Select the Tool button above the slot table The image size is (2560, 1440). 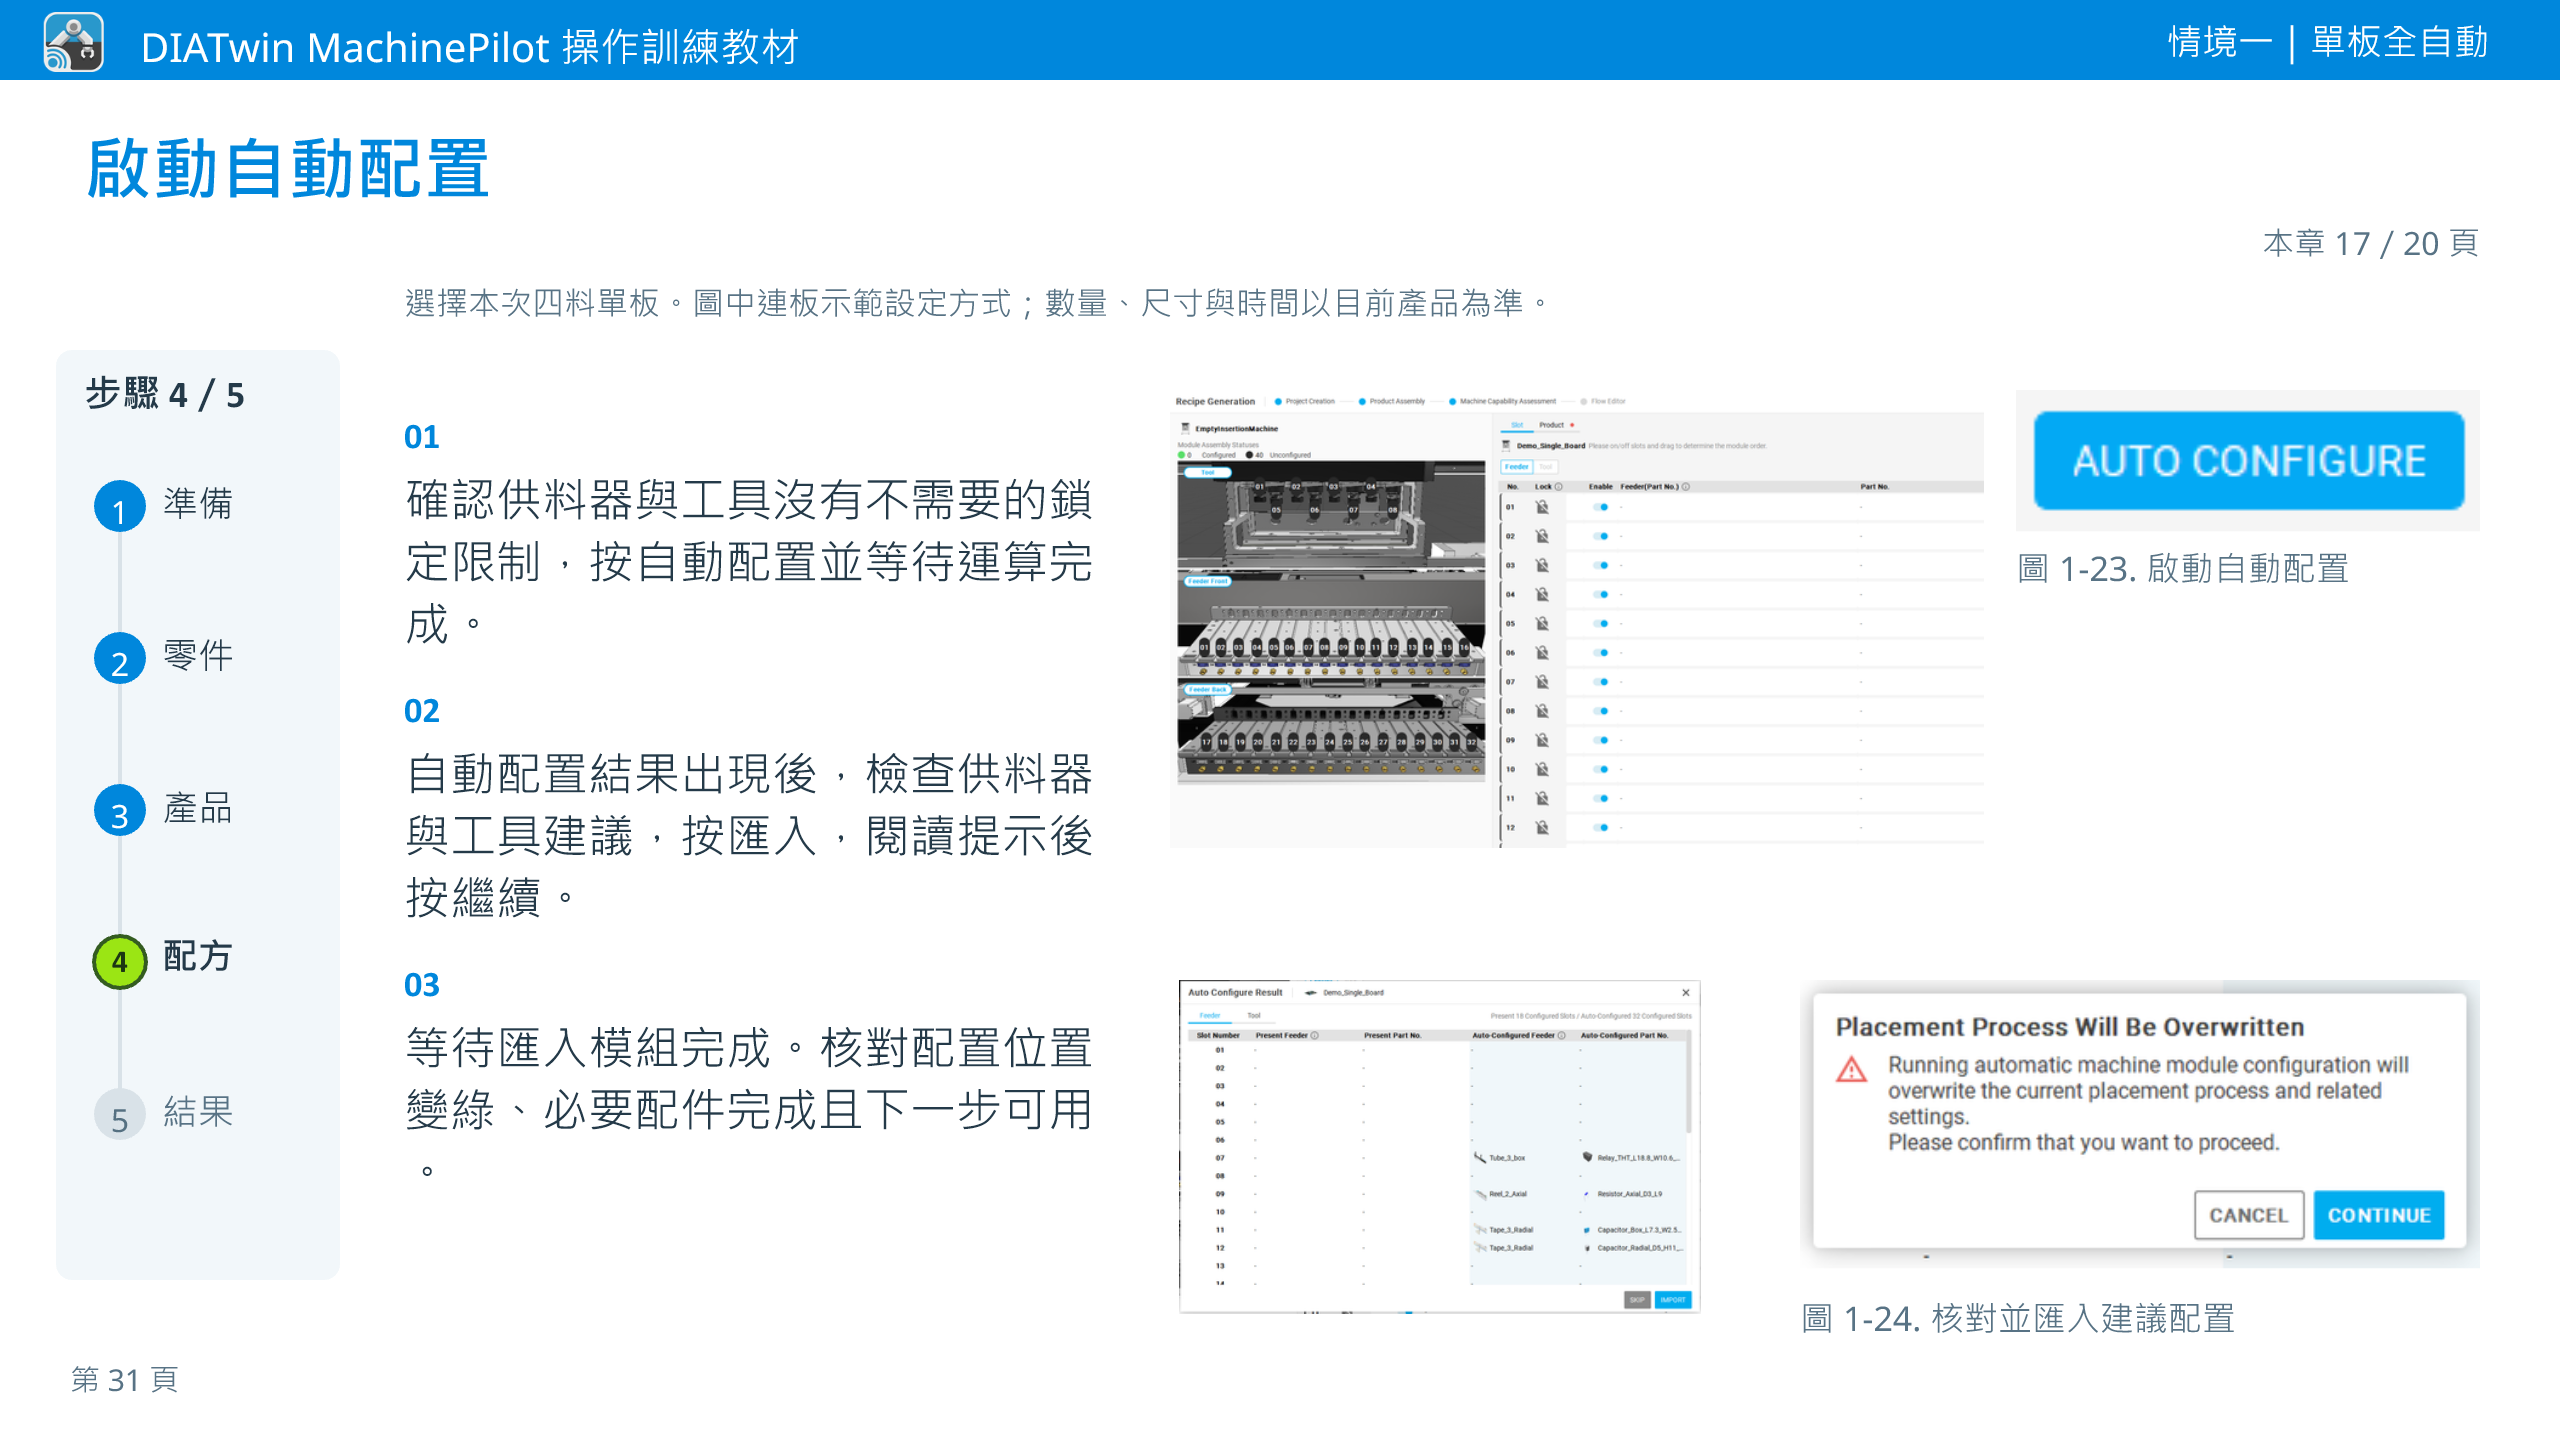pyautogui.click(x=1545, y=467)
